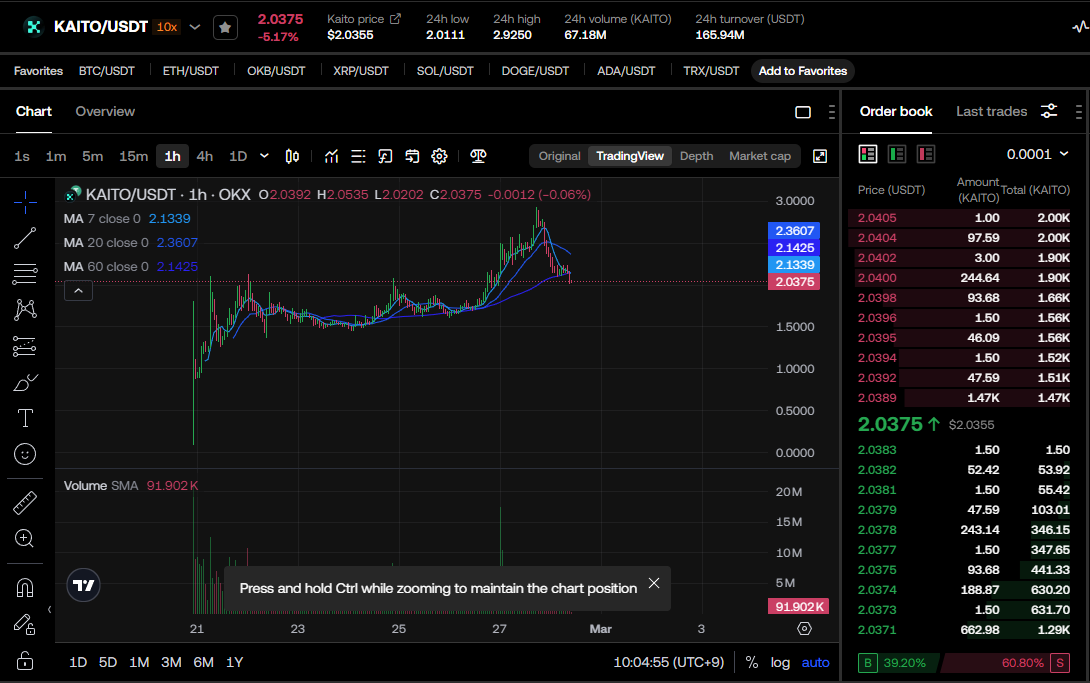Image resolution: width=1090 pixels, height=683 pixels.
Task: Set chart range to 1Y
Action: (x=234, y=662)
